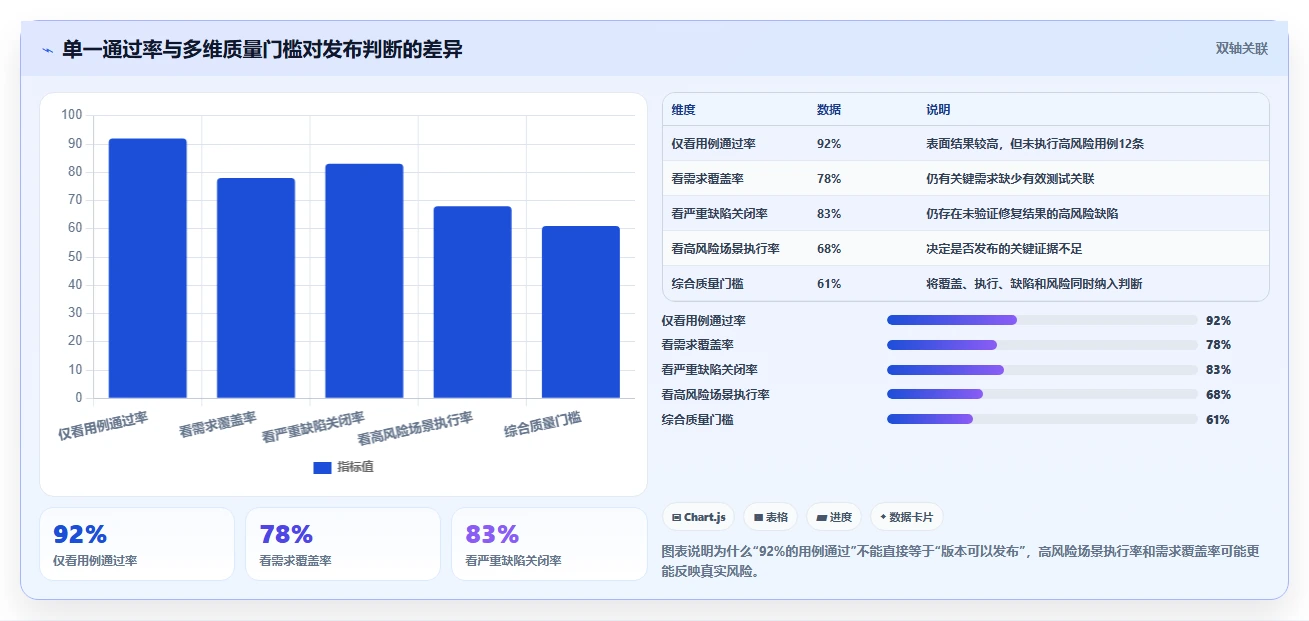Click description 仍存在未验证修复结果的高风险缺陷

pos(1023,214)
